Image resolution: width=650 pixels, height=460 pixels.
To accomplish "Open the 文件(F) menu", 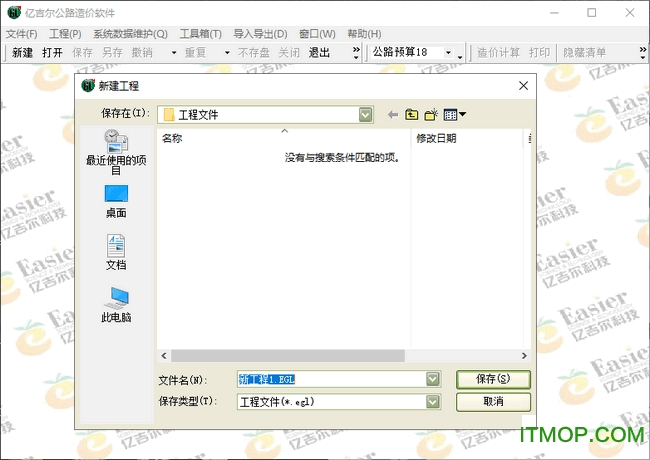I will 21,34.
